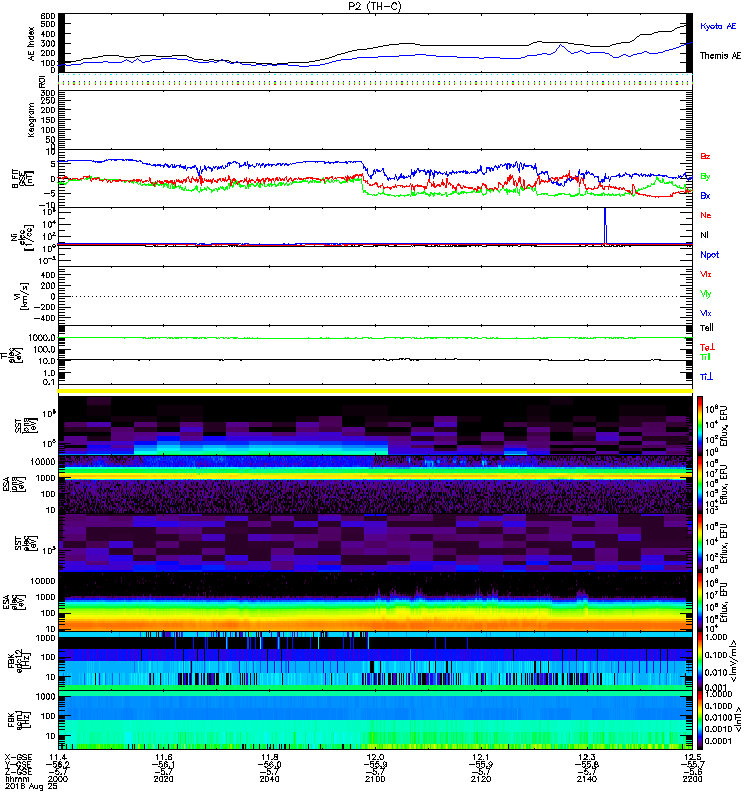
Task: Select the black Ni legend label
Action: (x=705, y=235)
